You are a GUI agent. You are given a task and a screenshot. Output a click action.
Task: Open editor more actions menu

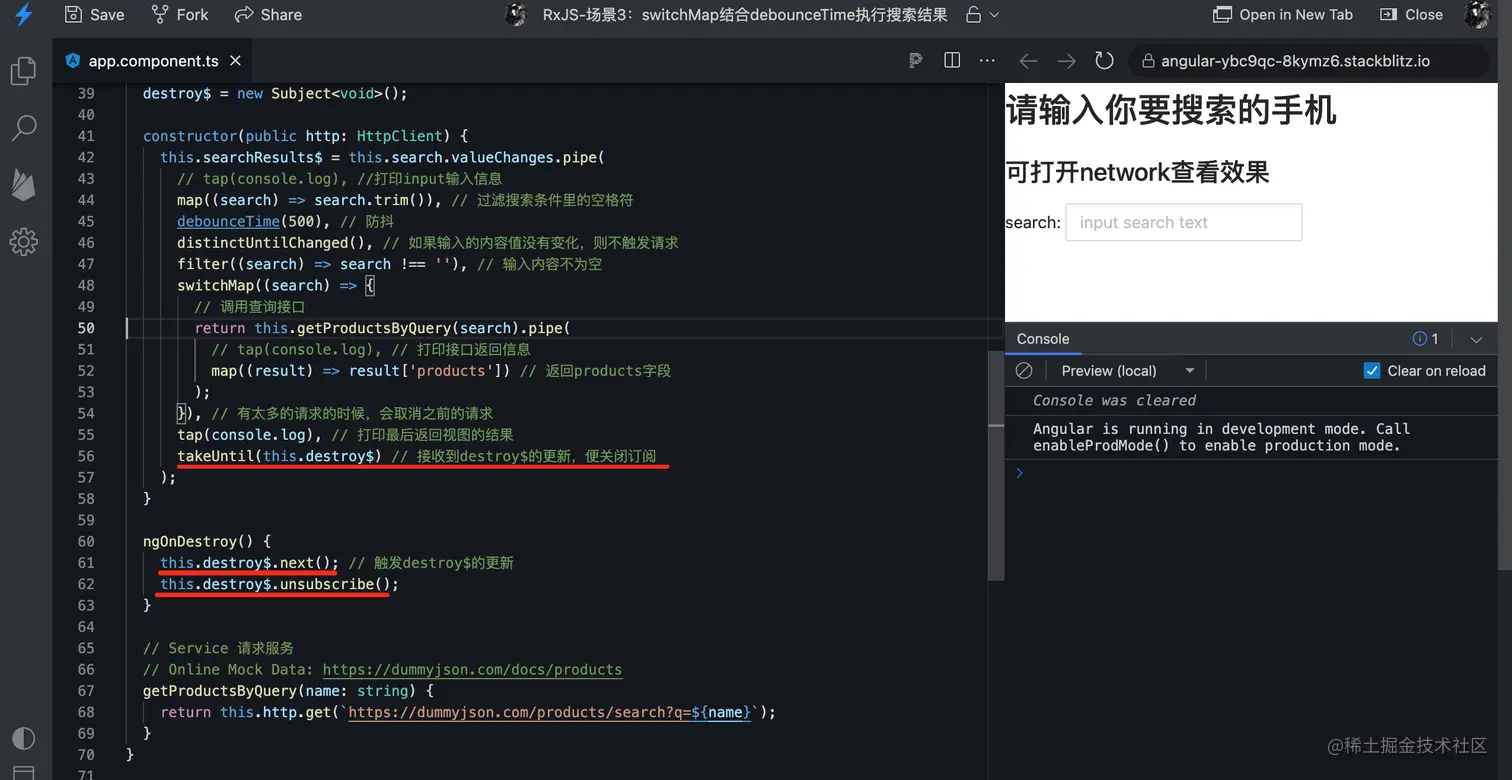[x=987, y=61]
